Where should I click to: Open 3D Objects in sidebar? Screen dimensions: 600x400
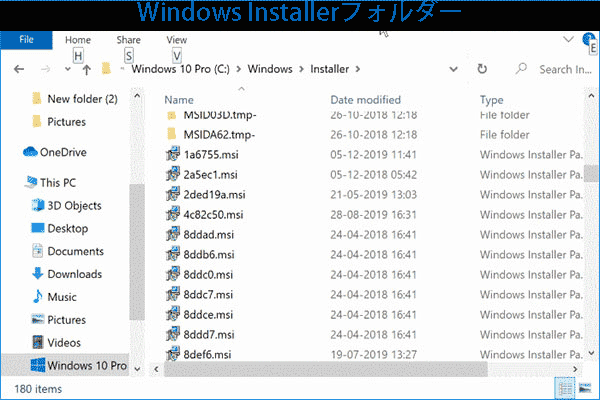tap(74, 206)
